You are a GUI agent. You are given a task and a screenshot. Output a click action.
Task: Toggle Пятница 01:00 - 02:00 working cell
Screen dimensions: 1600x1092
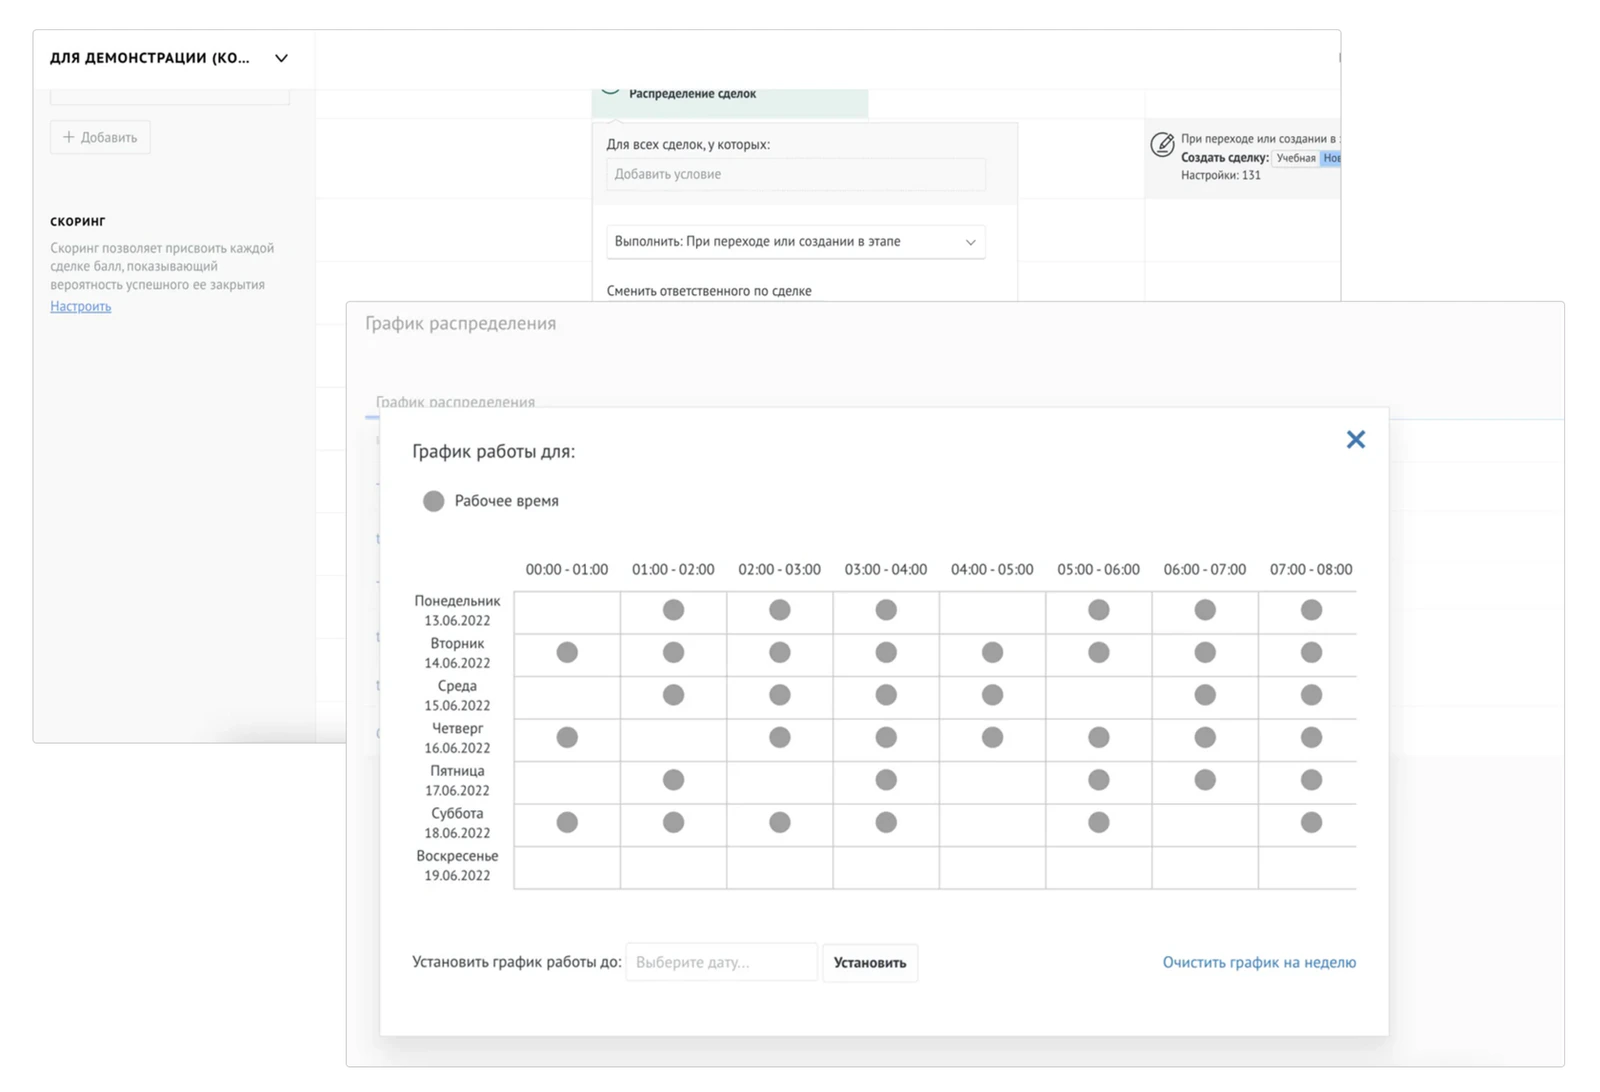pyautogui.click(x=673, y=780)
